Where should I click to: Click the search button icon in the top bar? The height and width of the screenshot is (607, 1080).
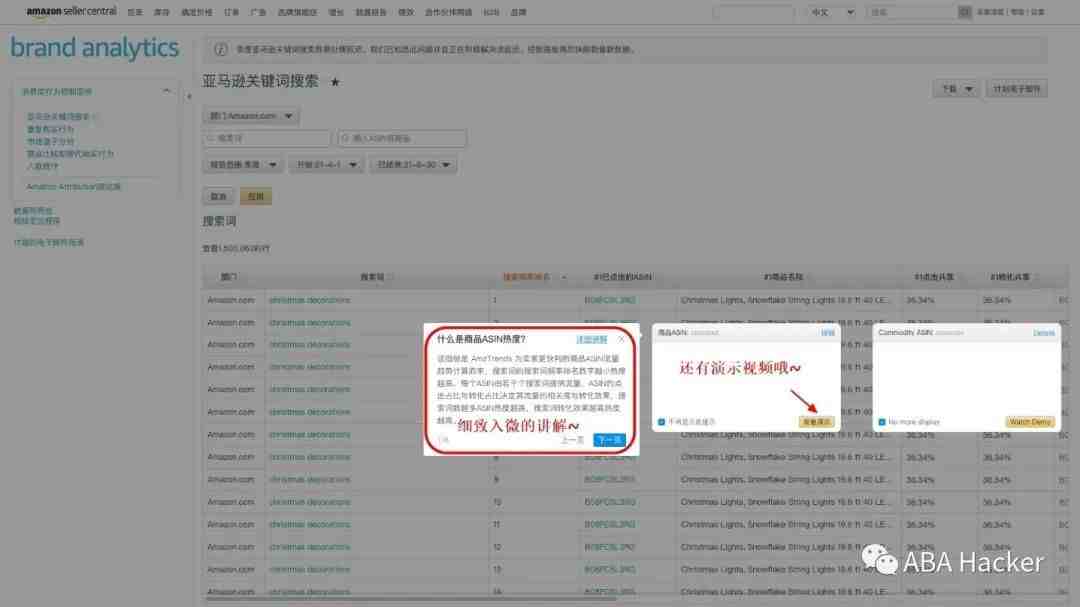coord(964,12)
